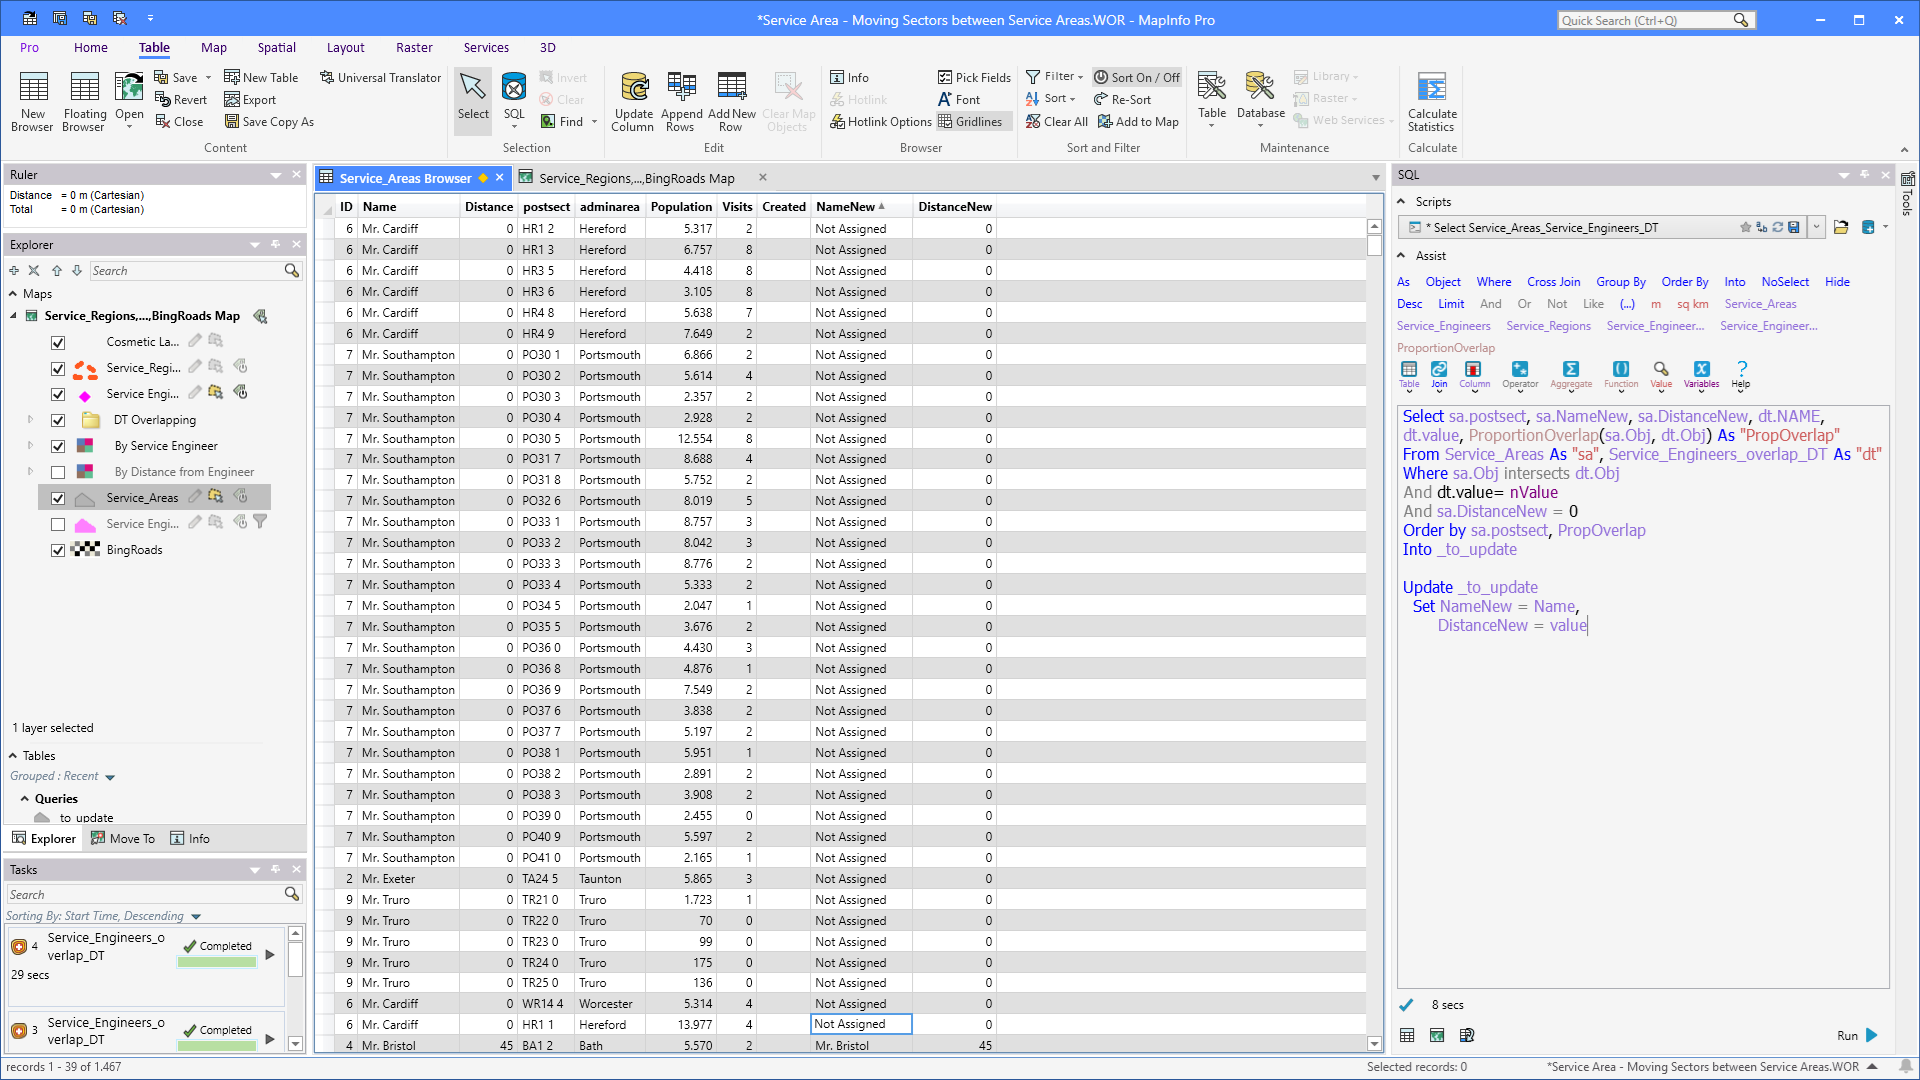Switch to the Spatial ribbon tab
This screenshot has height=1080, width=1920.
pyautogui.click(x=276, y=47)
